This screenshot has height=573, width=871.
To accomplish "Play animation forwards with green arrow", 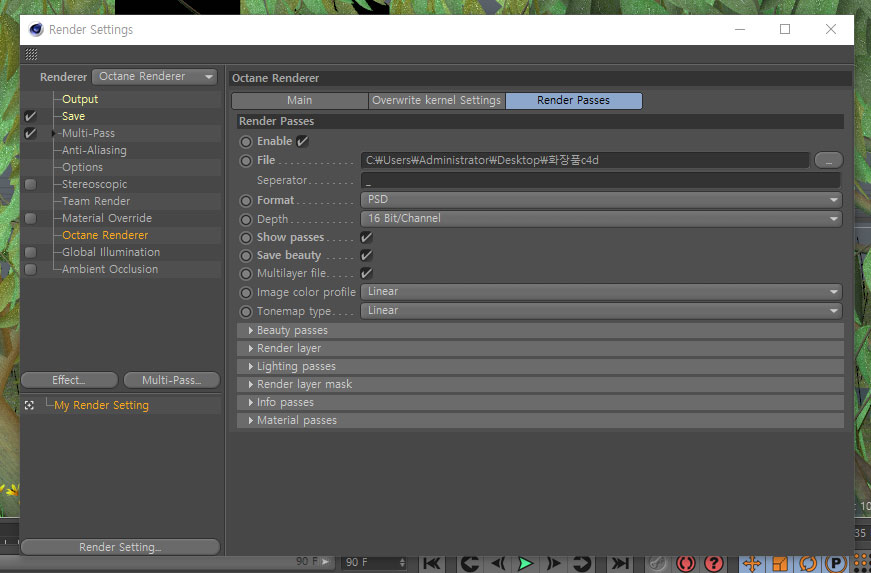I will (x=525, y=563).
